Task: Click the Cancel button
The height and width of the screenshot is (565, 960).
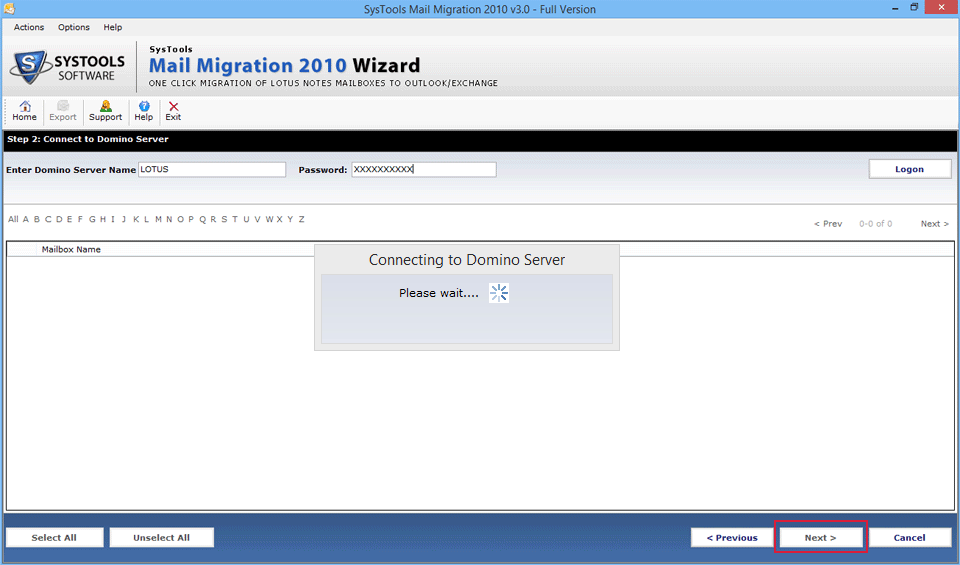Action: (x=909, y=537)
